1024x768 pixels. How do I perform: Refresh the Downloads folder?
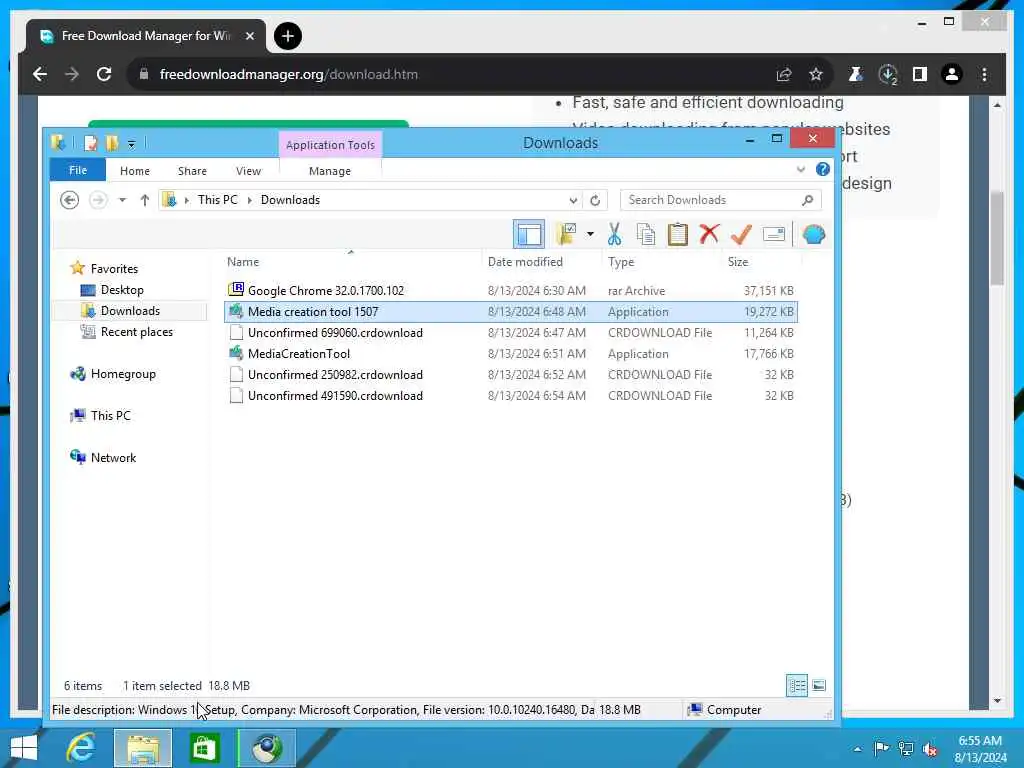point(595,200)
